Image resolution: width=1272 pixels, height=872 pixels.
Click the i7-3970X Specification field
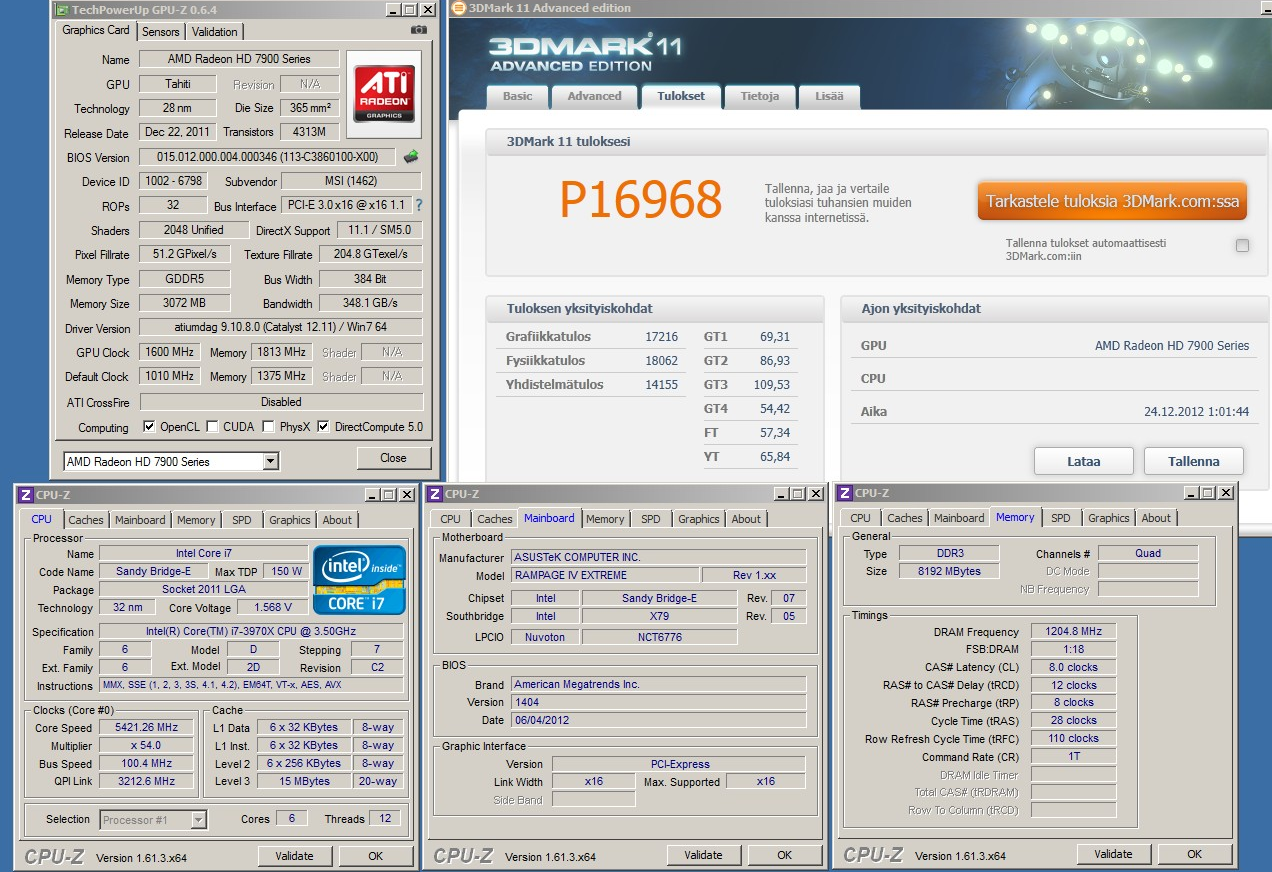[x=251, y=632]
